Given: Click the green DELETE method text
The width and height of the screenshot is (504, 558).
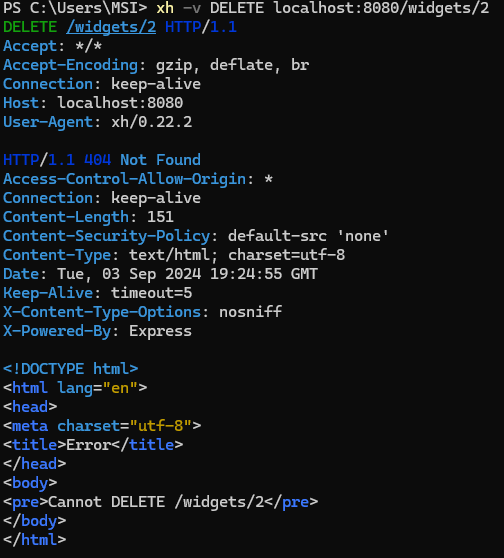Looking at the screenshot, I should click(30, 27).
